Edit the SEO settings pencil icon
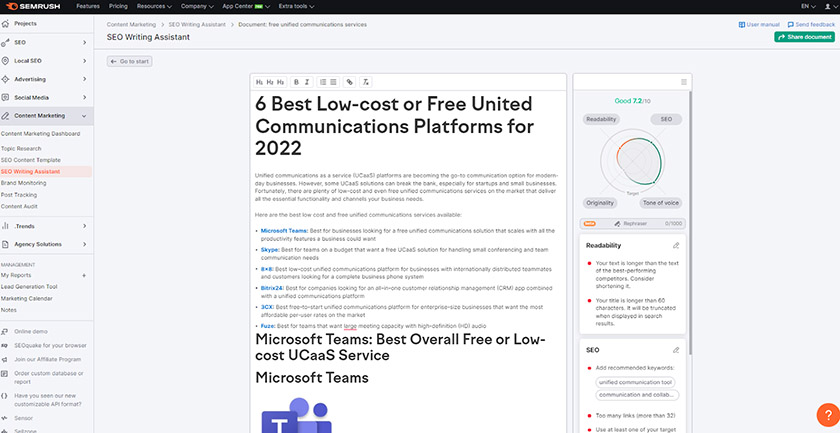Image resolution: width=840 pixels, height=433 pixels. [x=676, y=350]
